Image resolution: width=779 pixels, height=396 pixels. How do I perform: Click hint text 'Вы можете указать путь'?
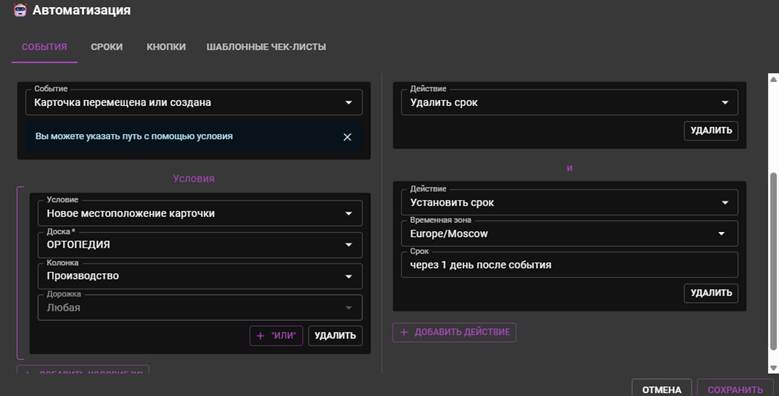[x=134, y=136]
